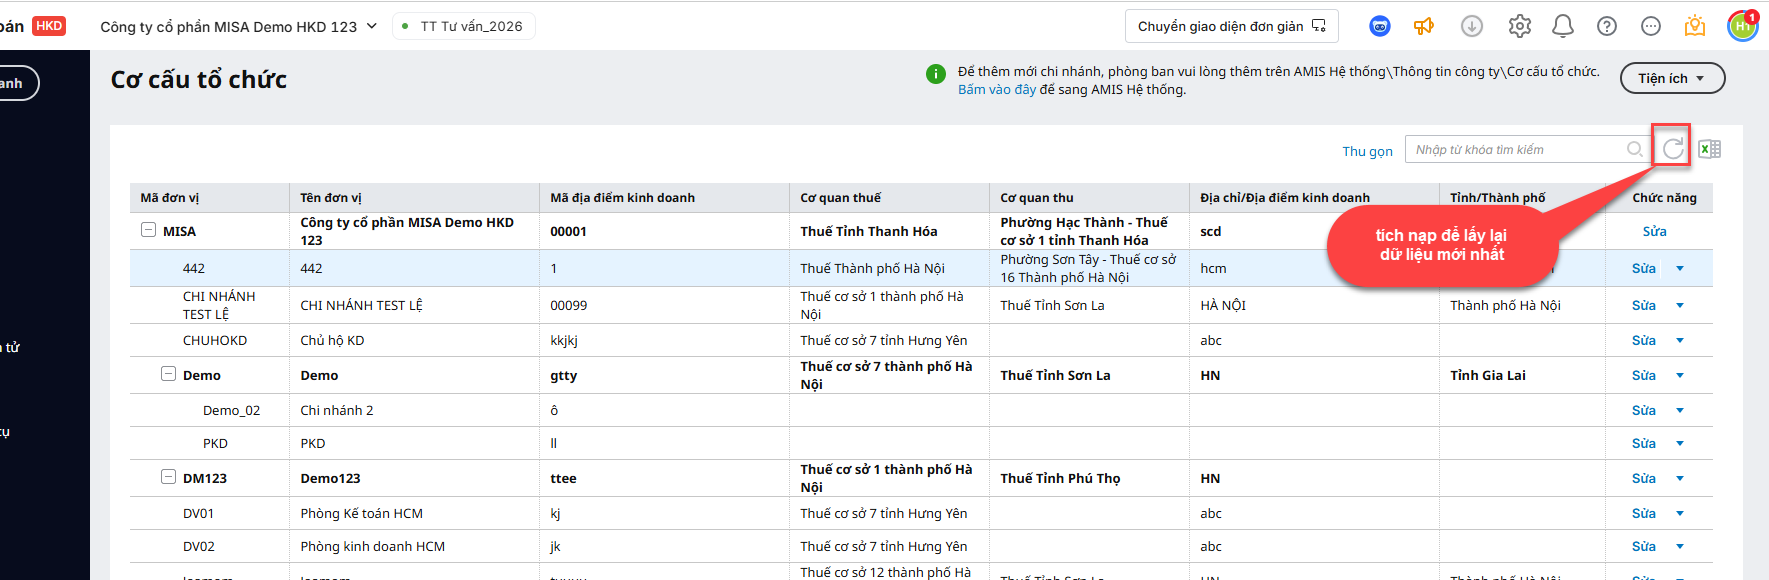
Task: Click 'Bấm vào đây' link to AMIS
Action: (996, 90)
